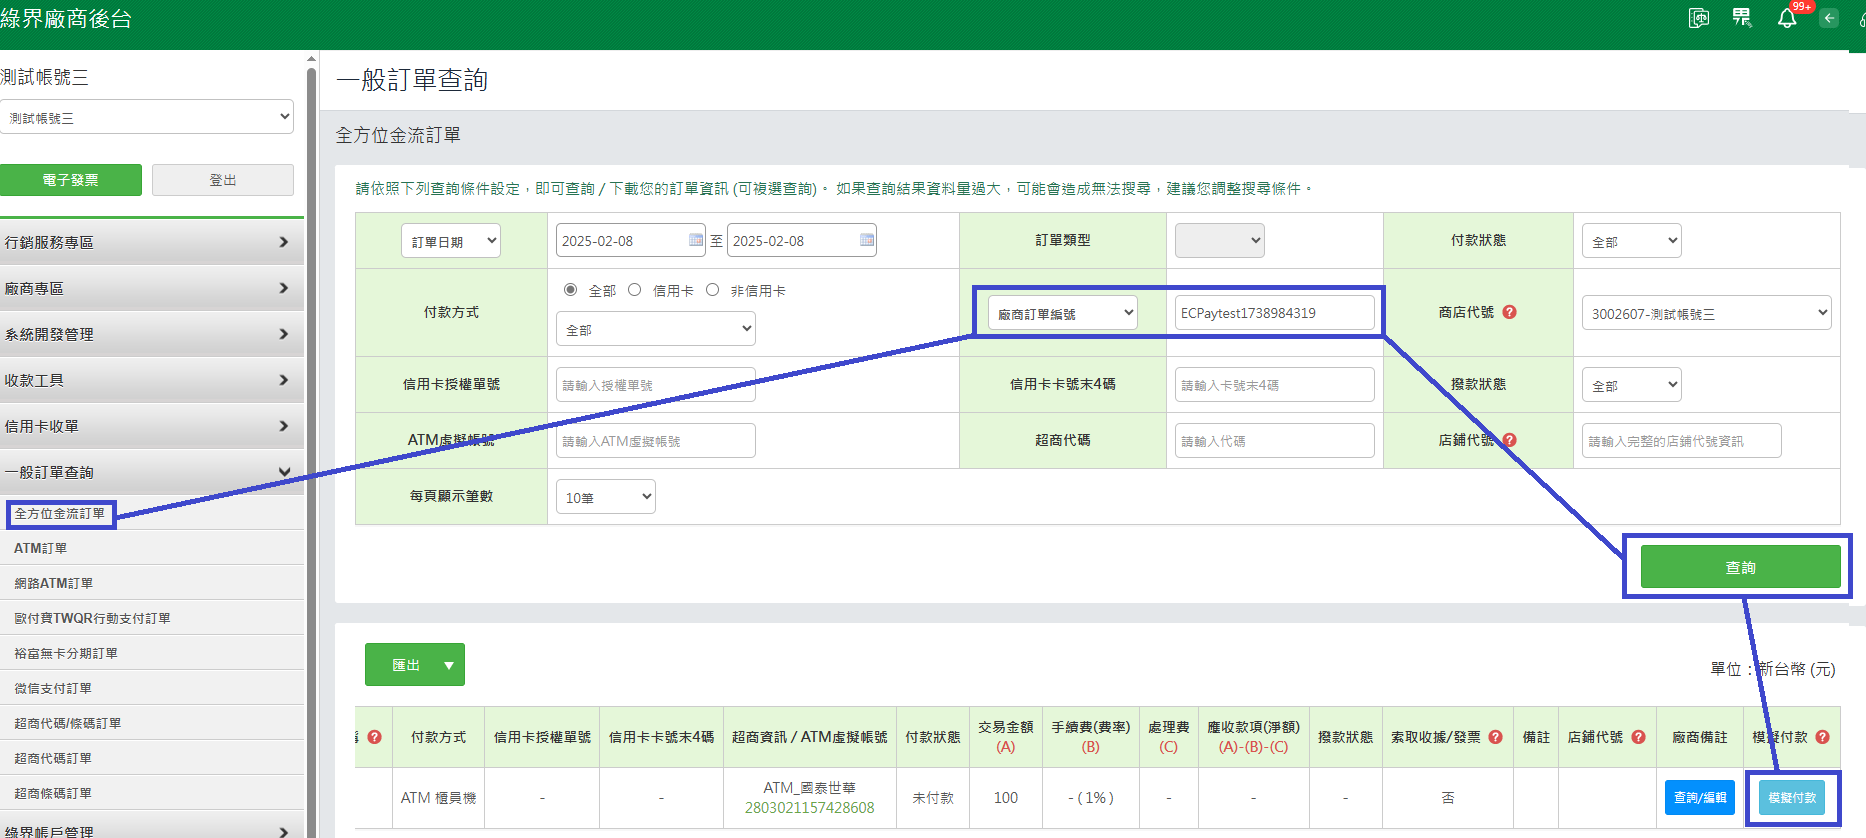
Task: Click the help icon beside 商店代號
Action: [1510, 312]
